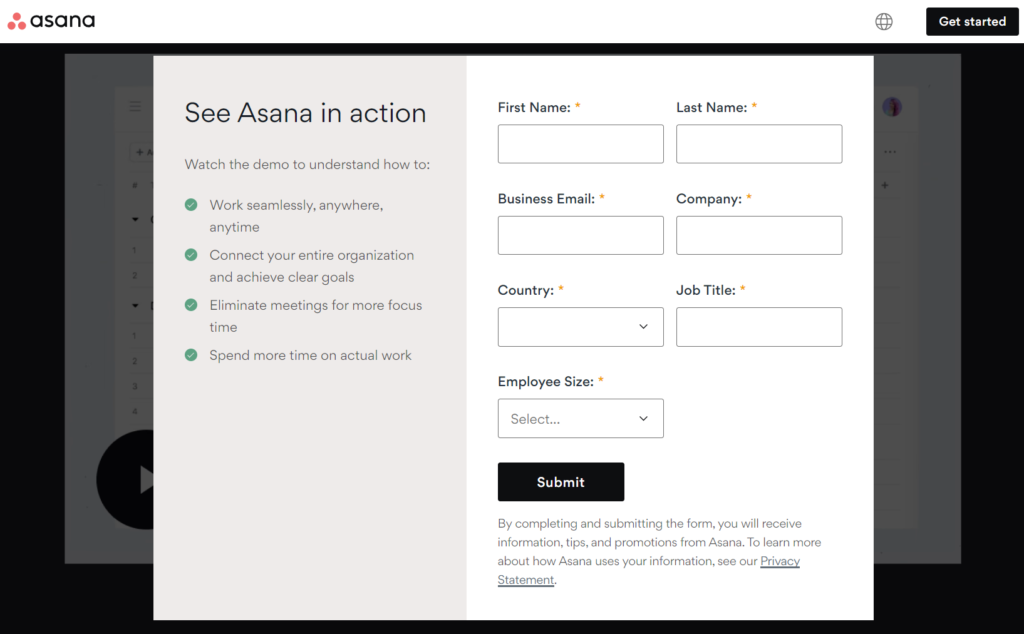Play the background demo video

(127, 479)
